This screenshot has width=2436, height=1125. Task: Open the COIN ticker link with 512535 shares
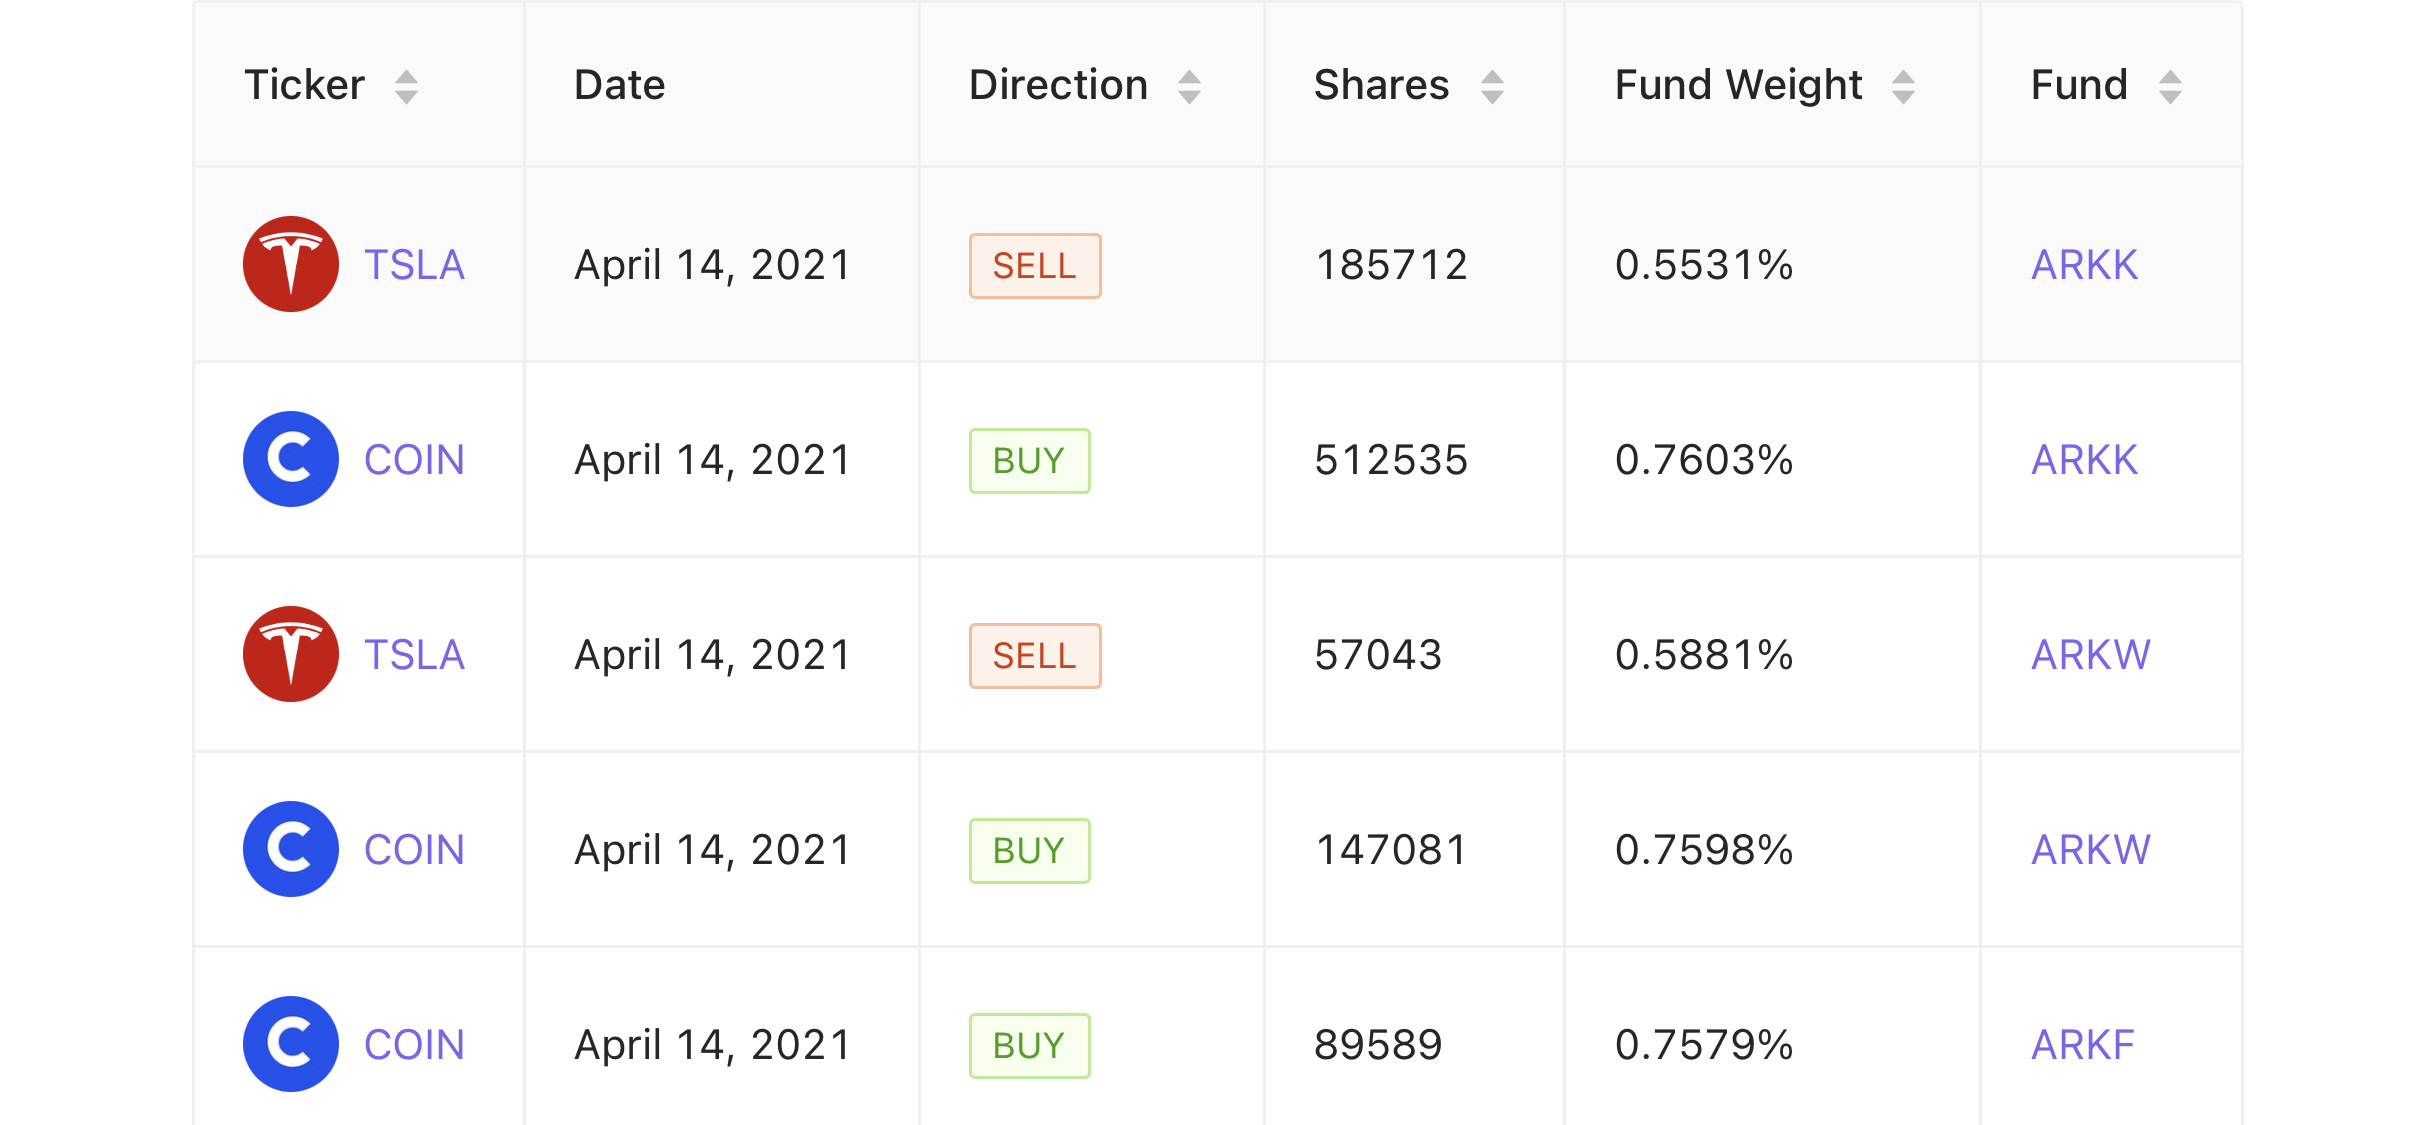coord(414,460)
